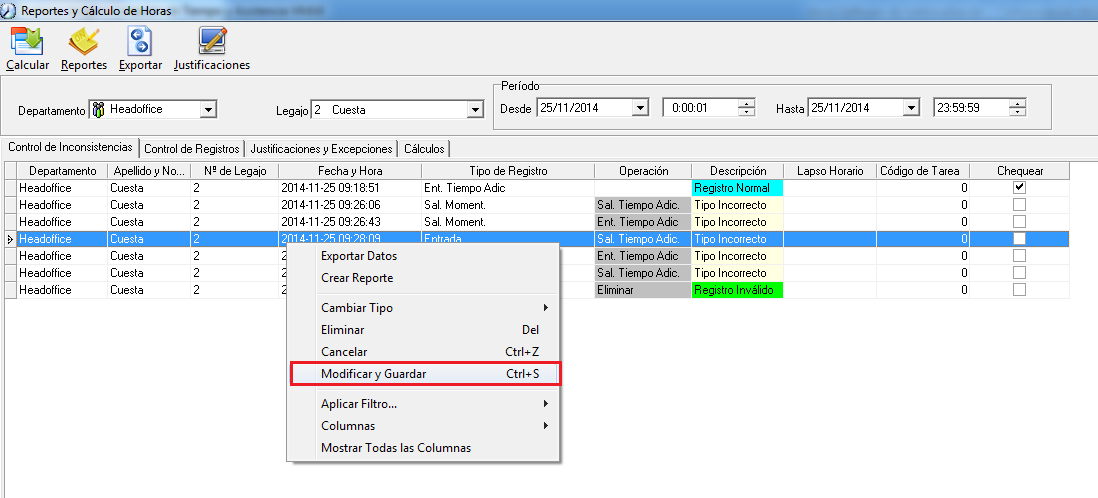Click the gray Eliminar operation cell

pos(644,289)
